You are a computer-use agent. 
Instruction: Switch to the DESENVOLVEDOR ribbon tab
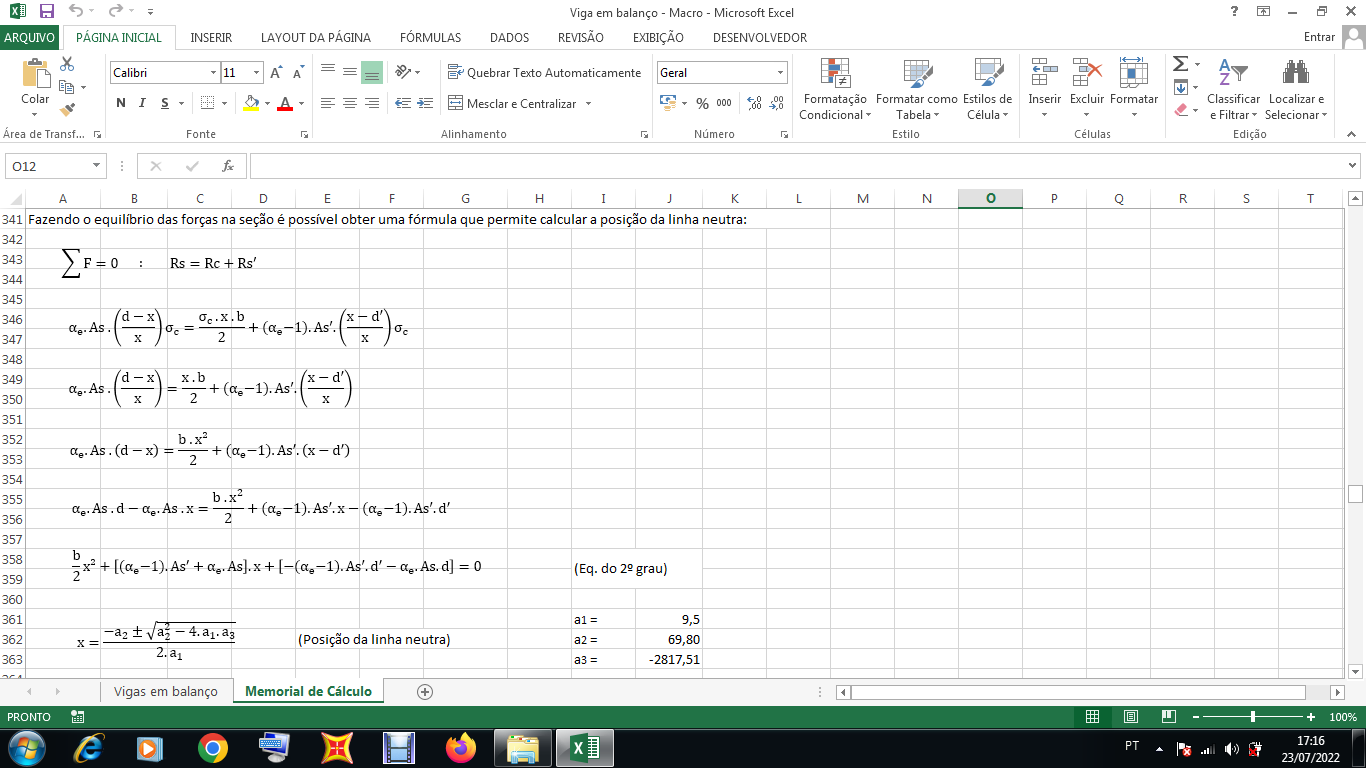760,37
